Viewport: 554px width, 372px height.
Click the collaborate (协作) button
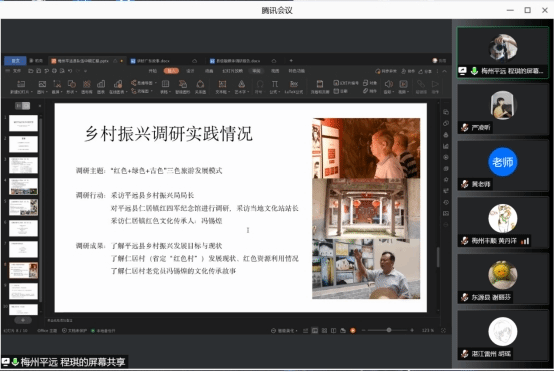(408, 71)
